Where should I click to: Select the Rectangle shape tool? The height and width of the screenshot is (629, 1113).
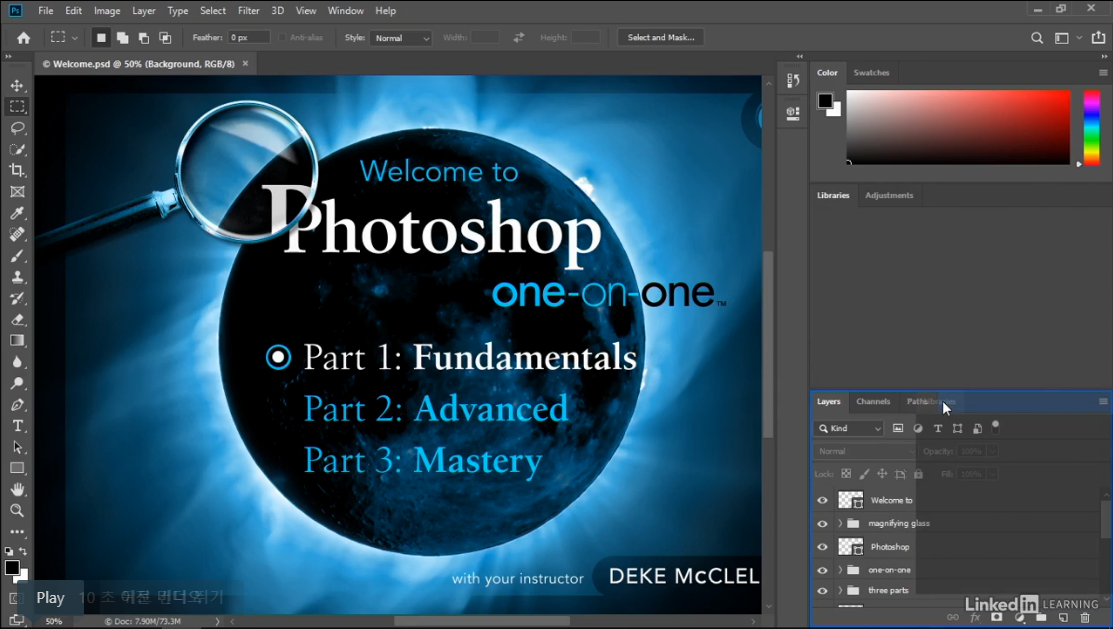point(17,469)
